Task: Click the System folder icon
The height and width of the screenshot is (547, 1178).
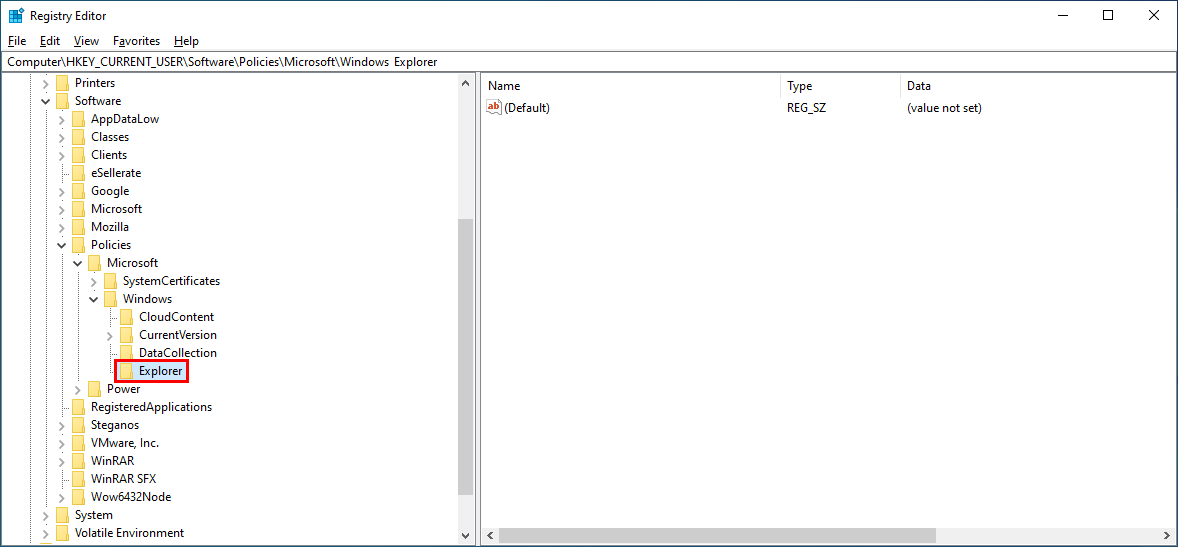Action: [62, 515]
